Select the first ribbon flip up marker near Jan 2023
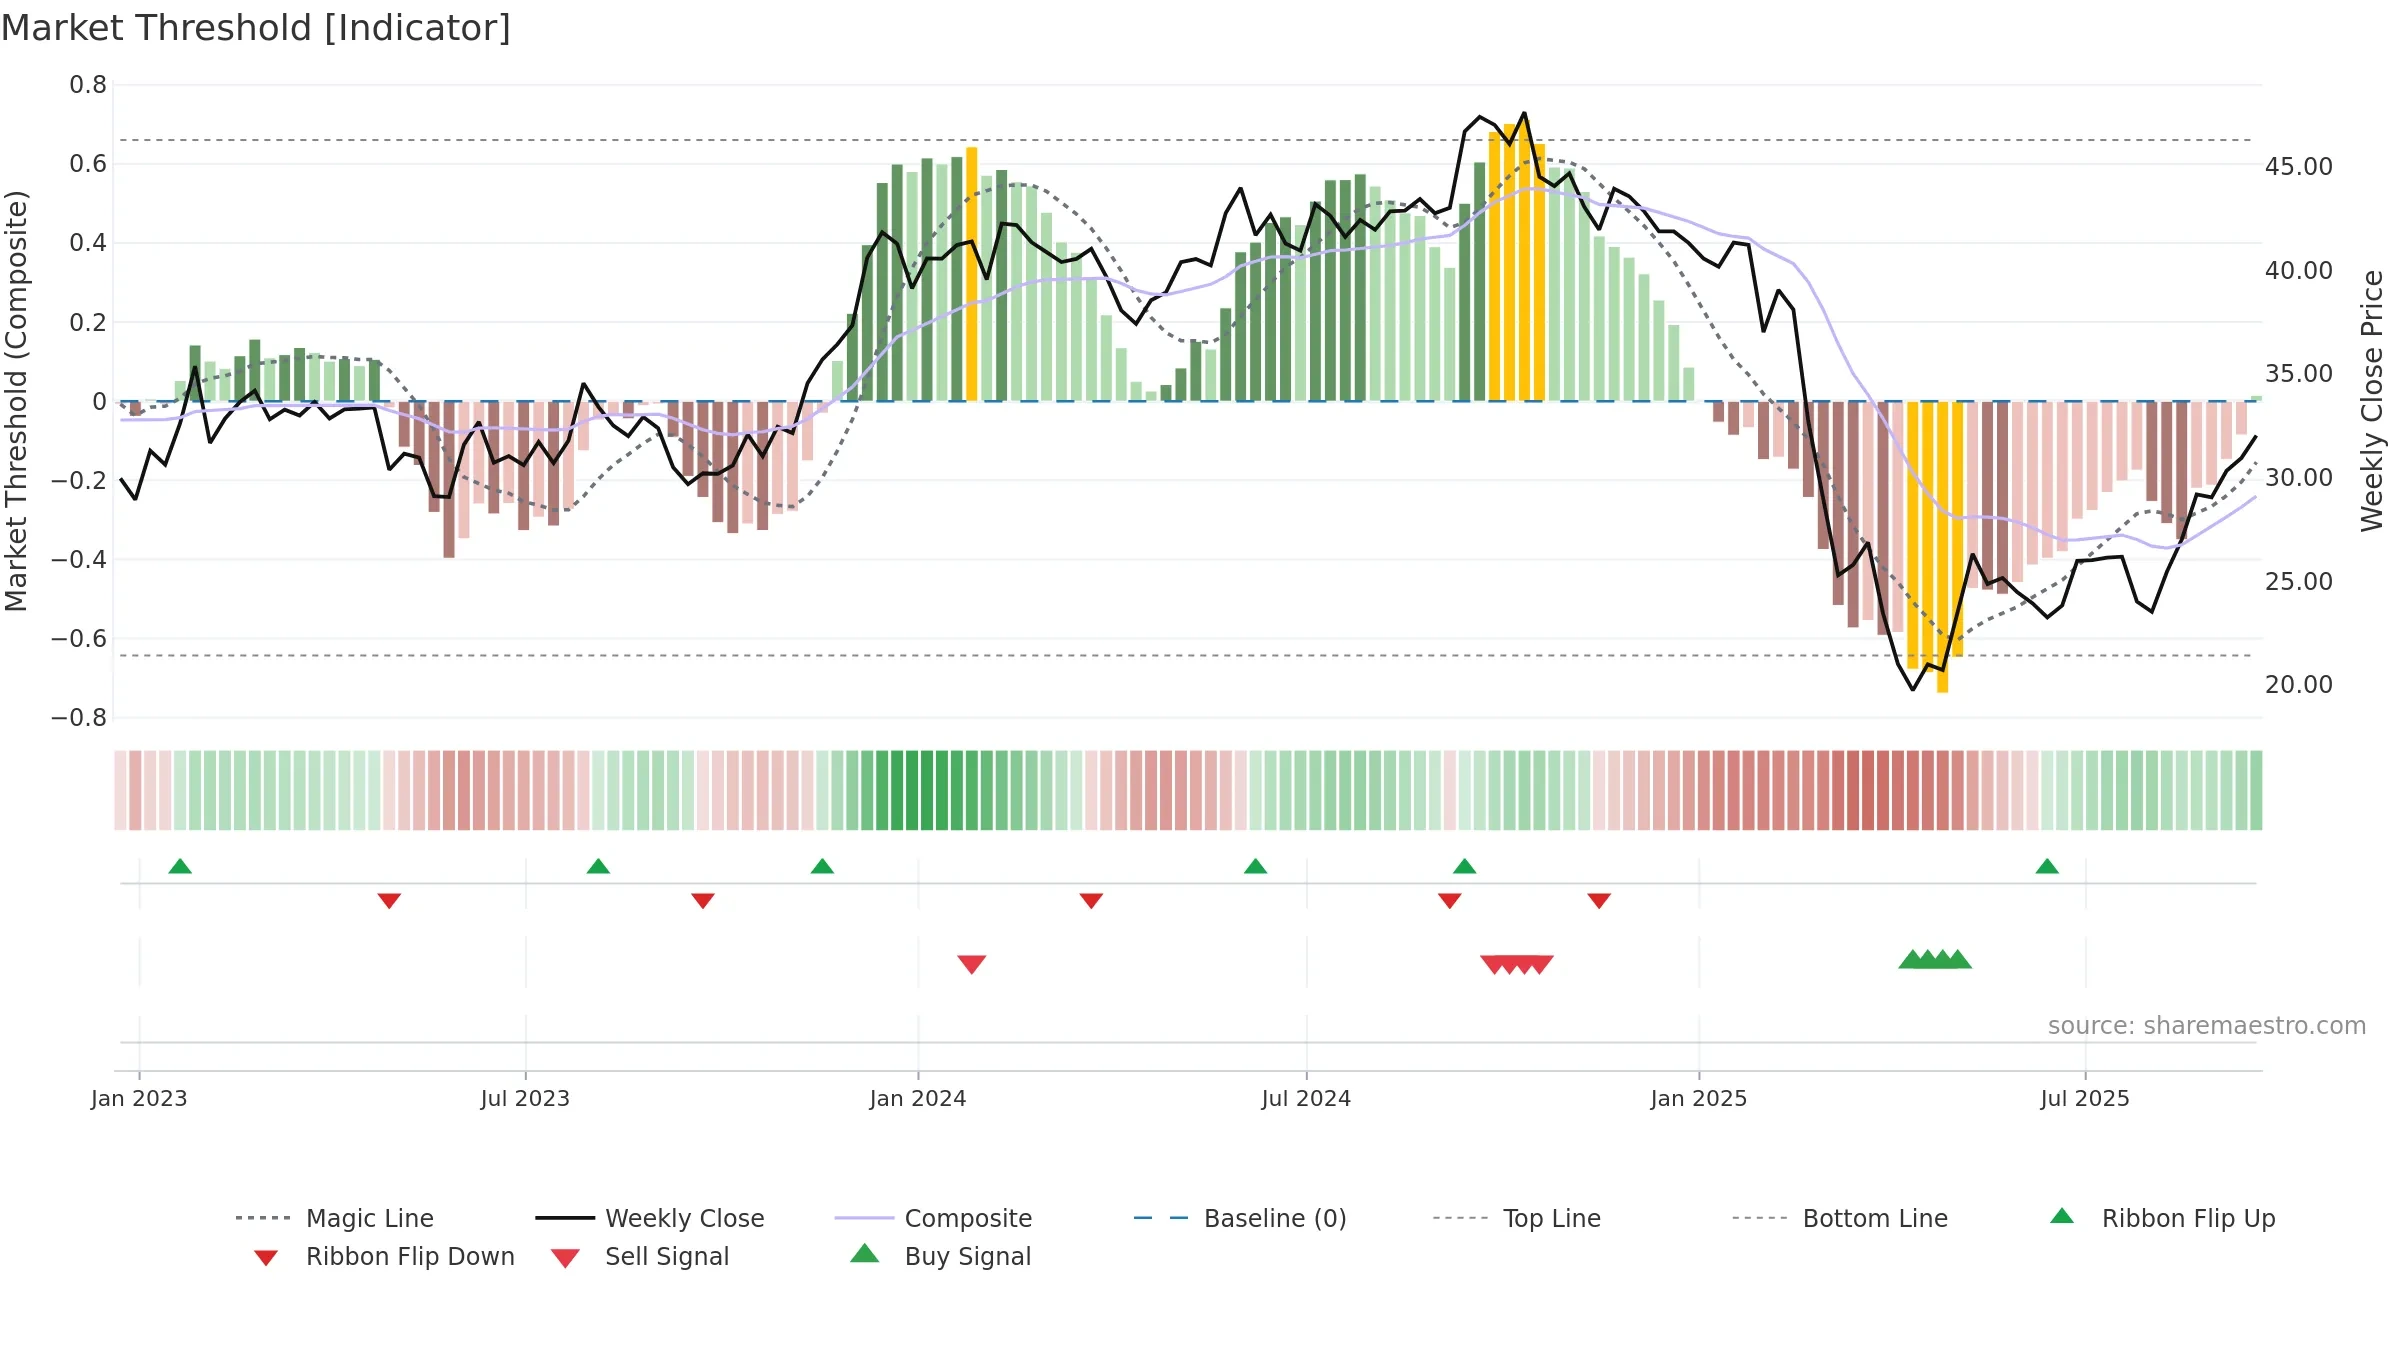Screen dimensions: 2400x1350 180,866
